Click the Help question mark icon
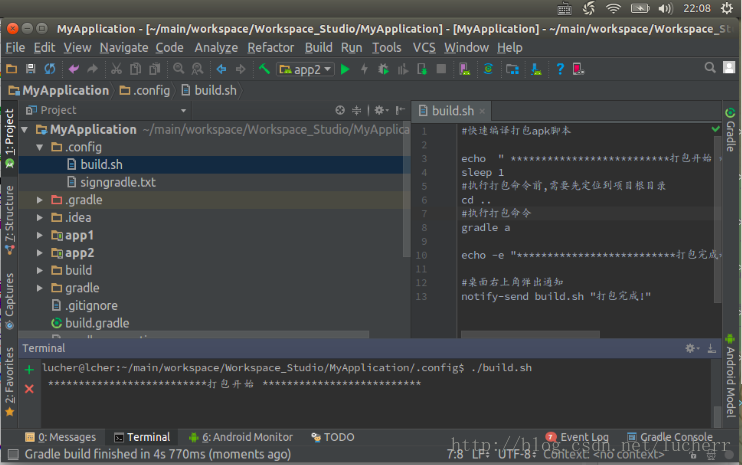This screenshot has height=465, width=742. (x=560, y=69)
